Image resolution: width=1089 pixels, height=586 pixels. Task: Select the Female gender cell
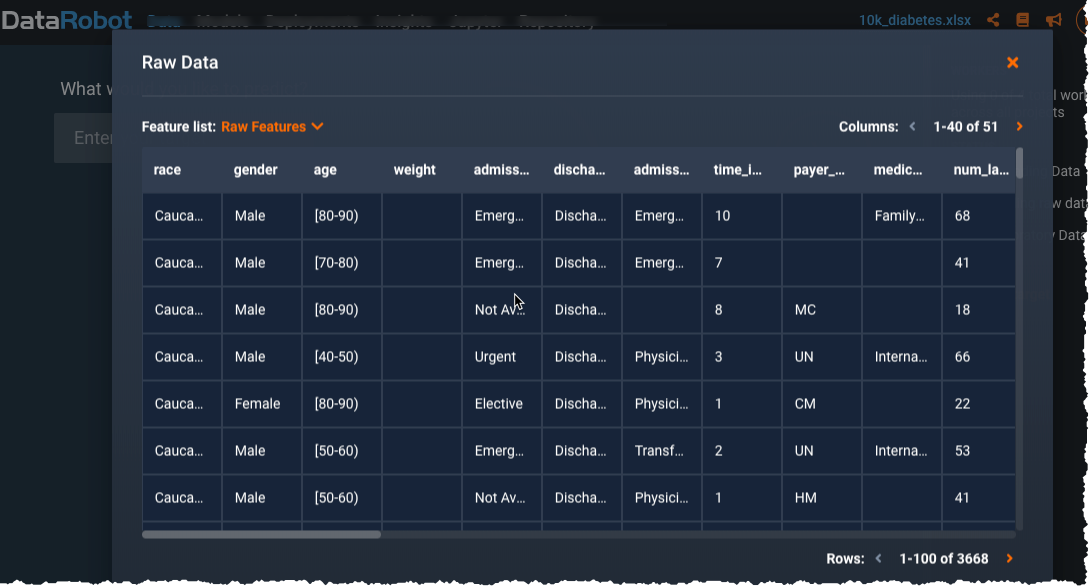(257, 404)
